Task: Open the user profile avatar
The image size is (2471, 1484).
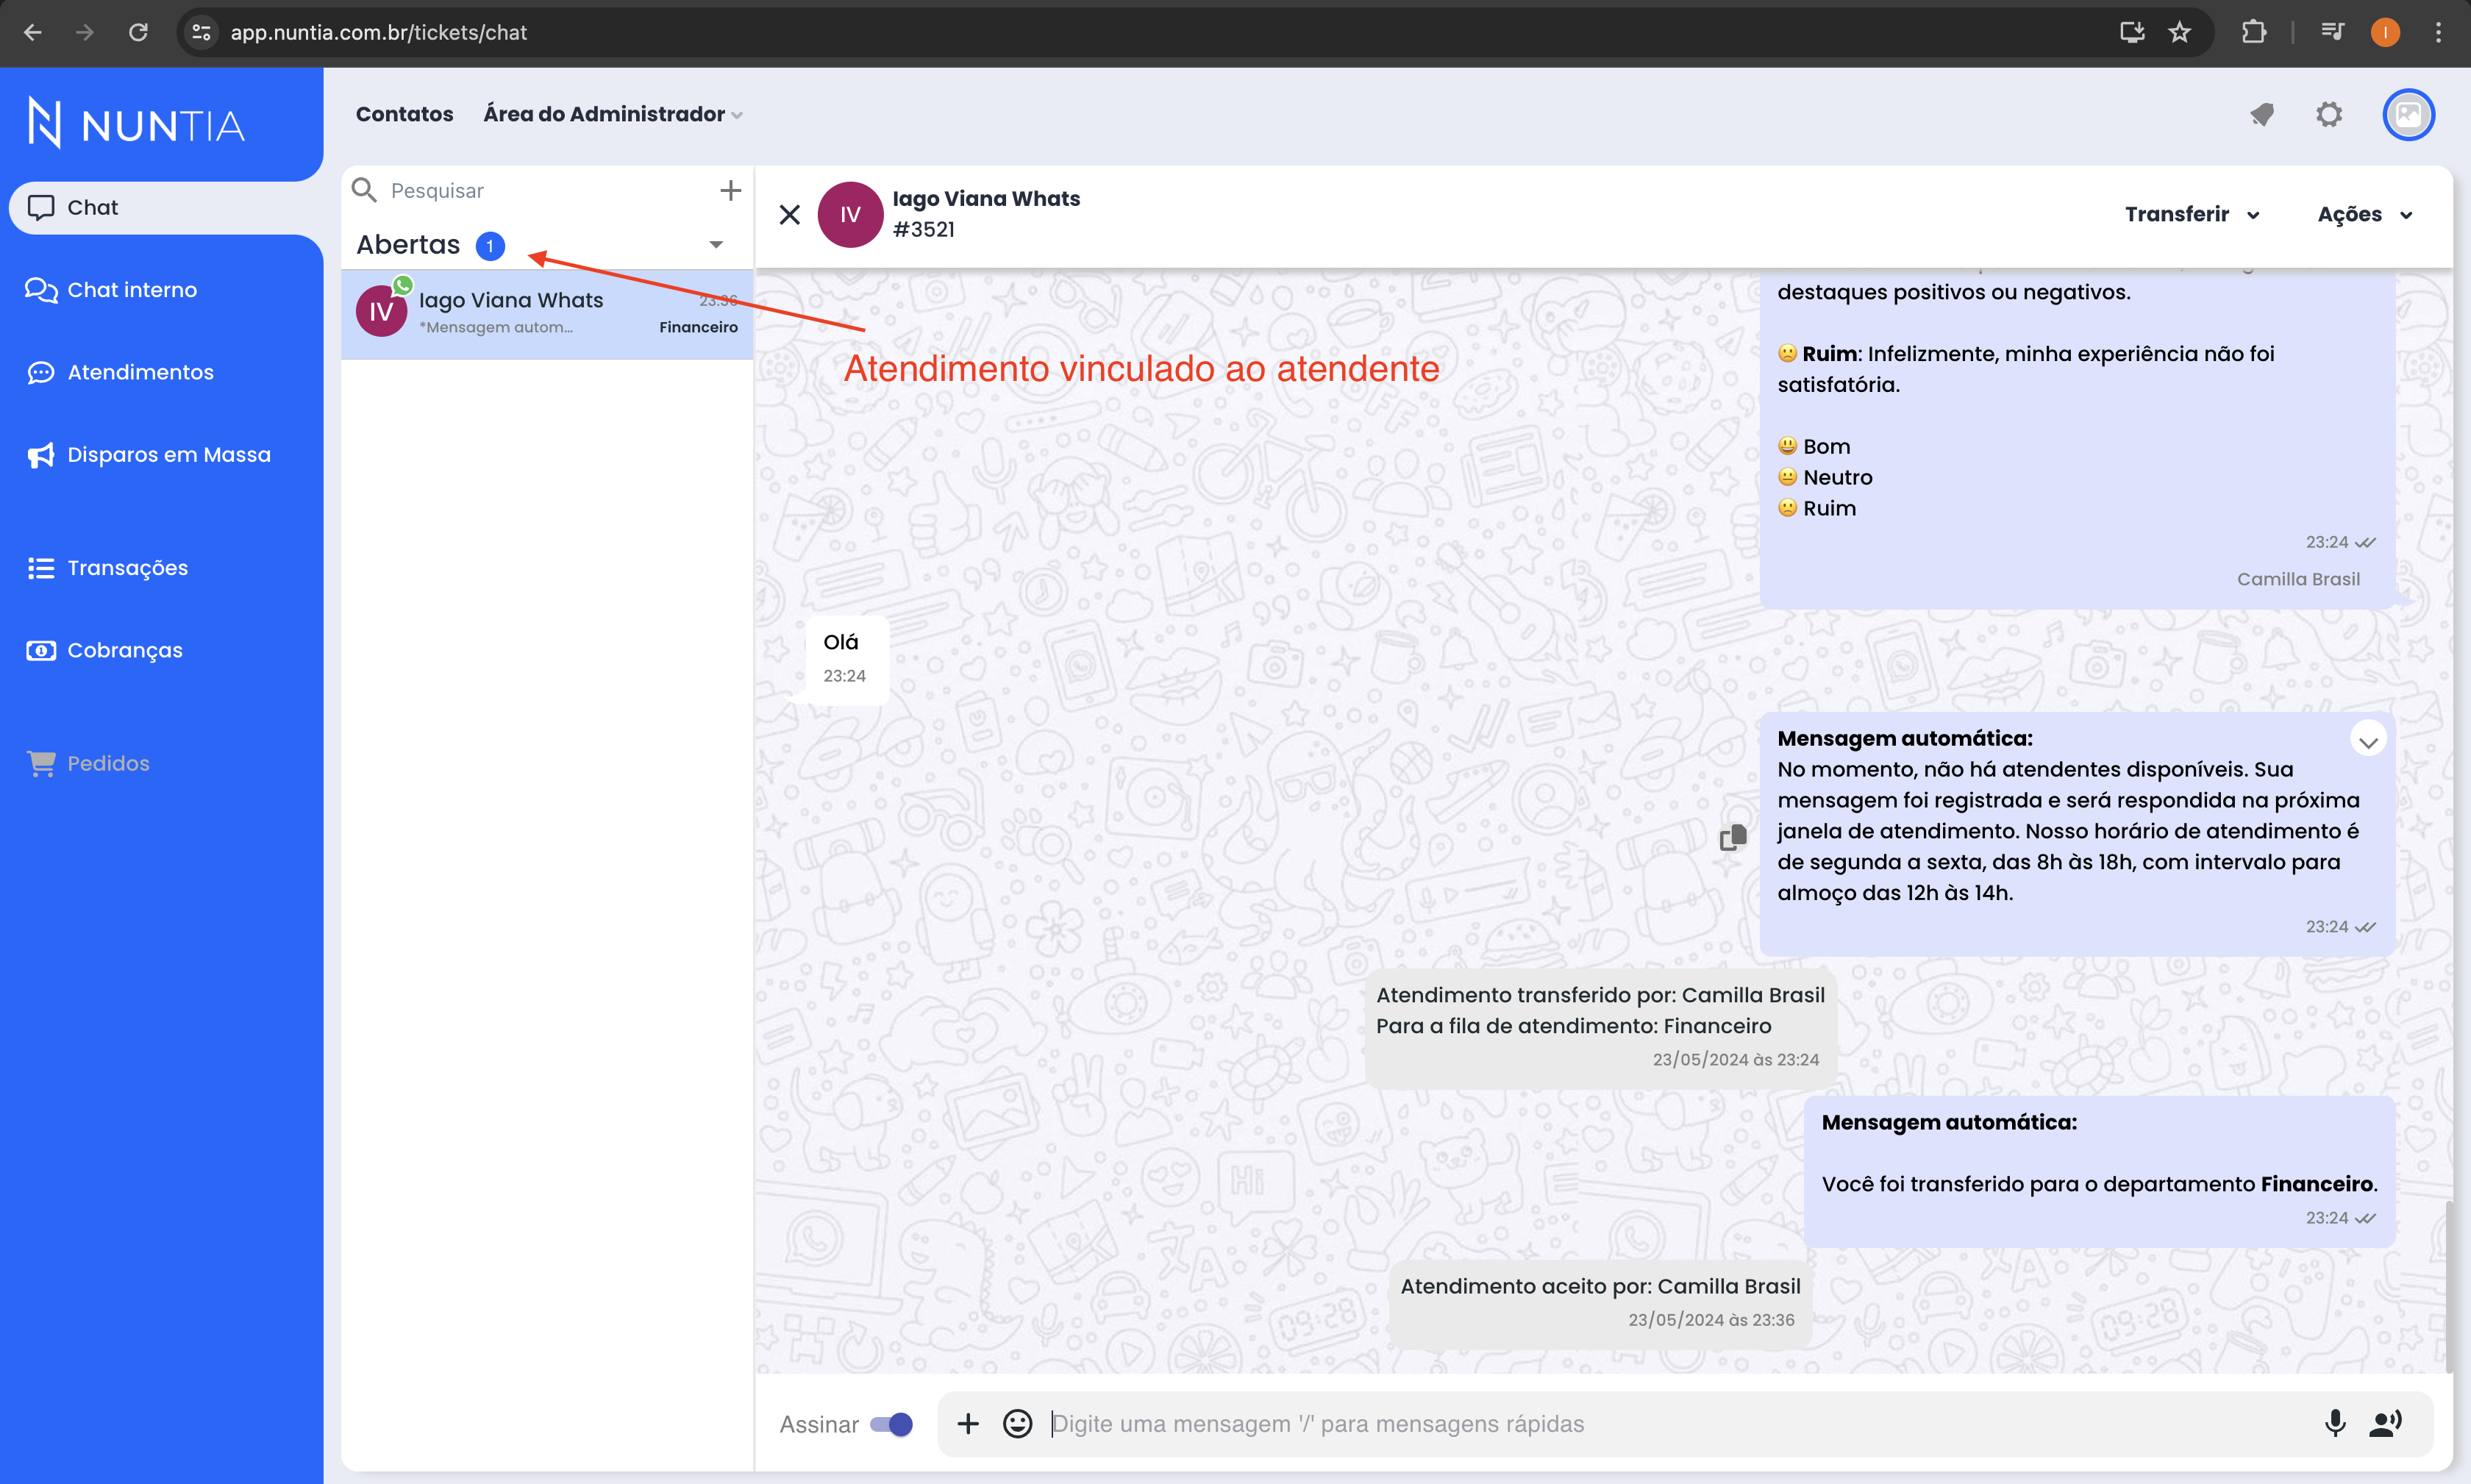Action: 2408,115
